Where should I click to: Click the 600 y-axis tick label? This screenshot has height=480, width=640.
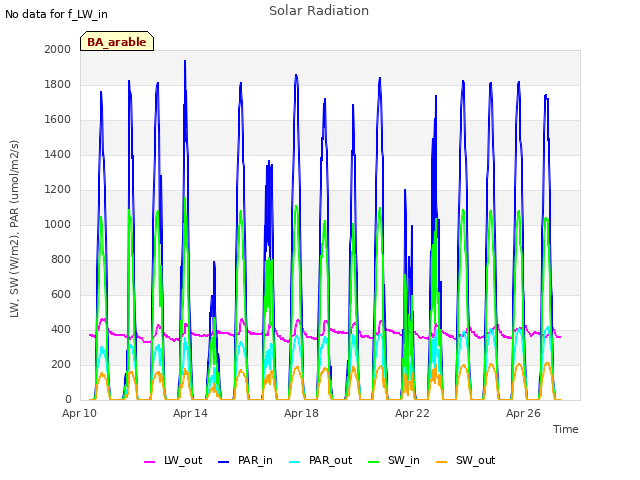click(61, 294)
